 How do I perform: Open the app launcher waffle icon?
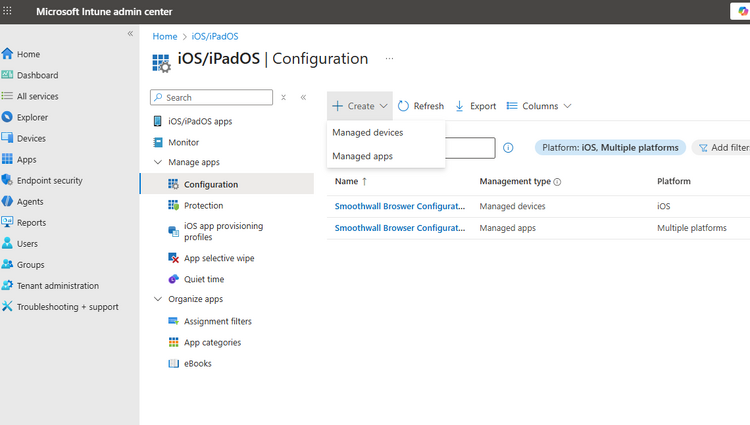click(7, 11)
